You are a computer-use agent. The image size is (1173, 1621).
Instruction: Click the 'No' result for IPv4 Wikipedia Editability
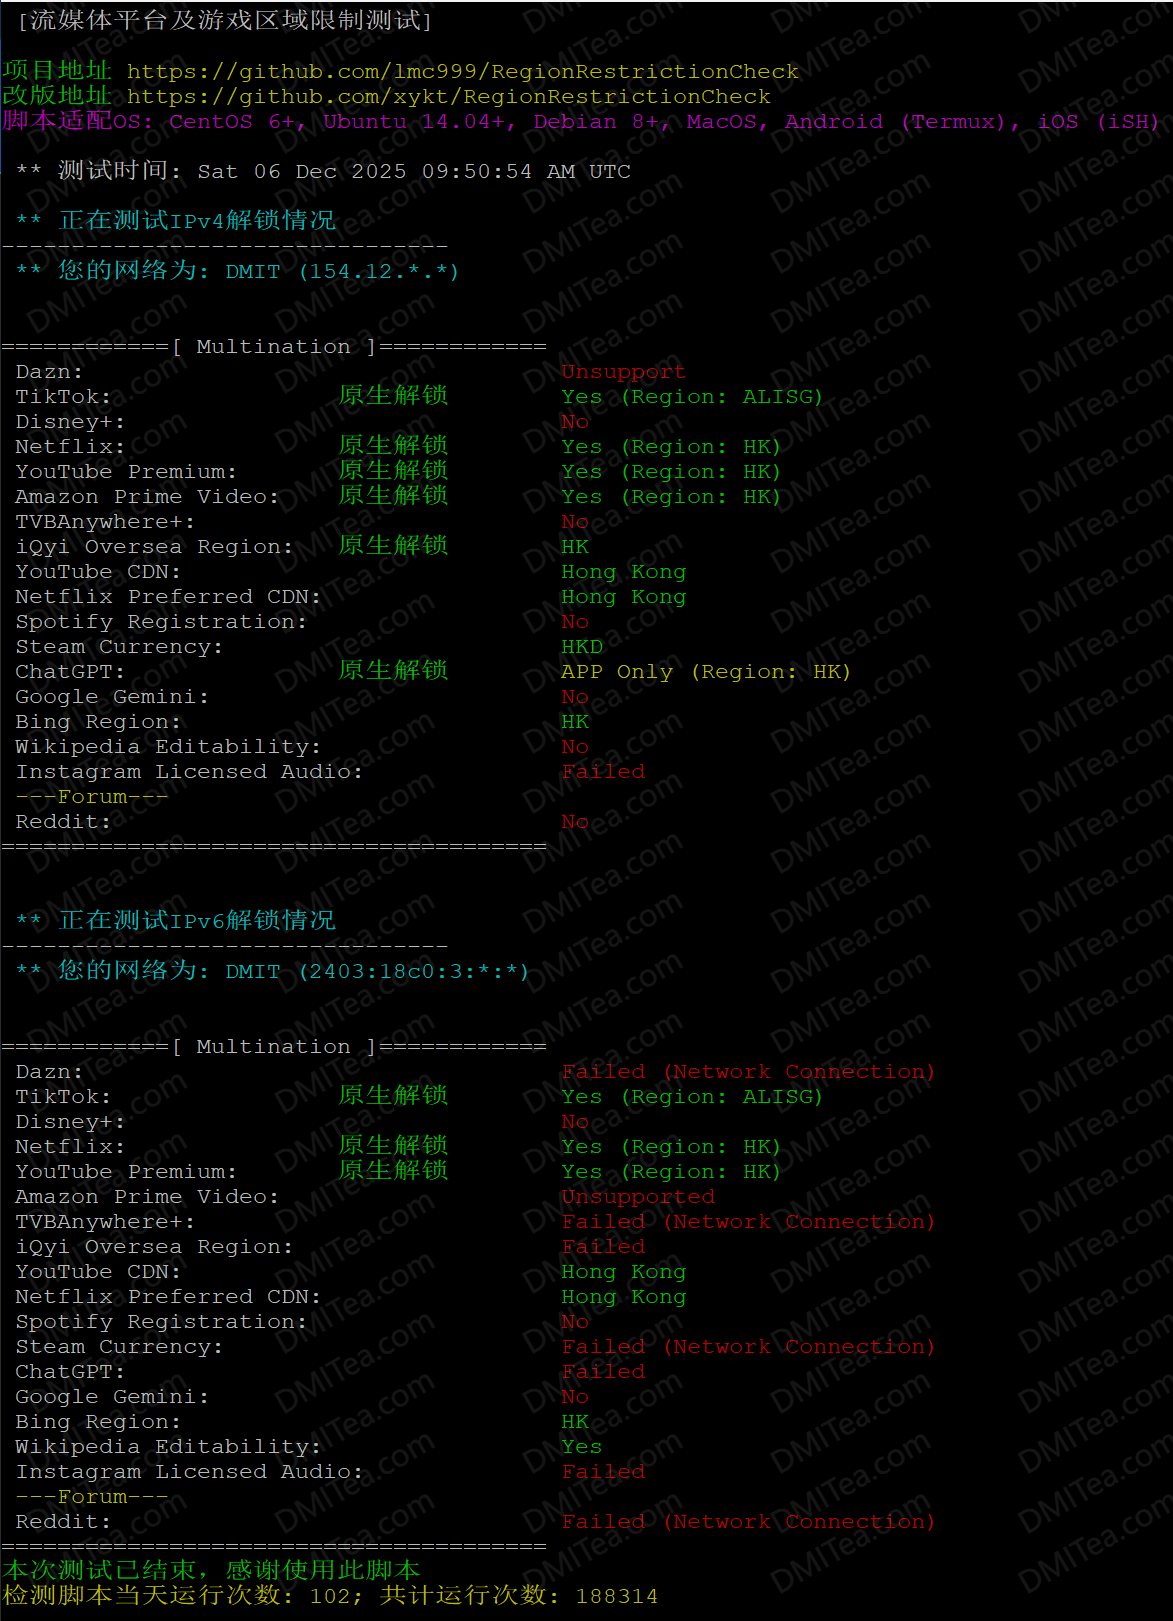(x=575, y=746)
